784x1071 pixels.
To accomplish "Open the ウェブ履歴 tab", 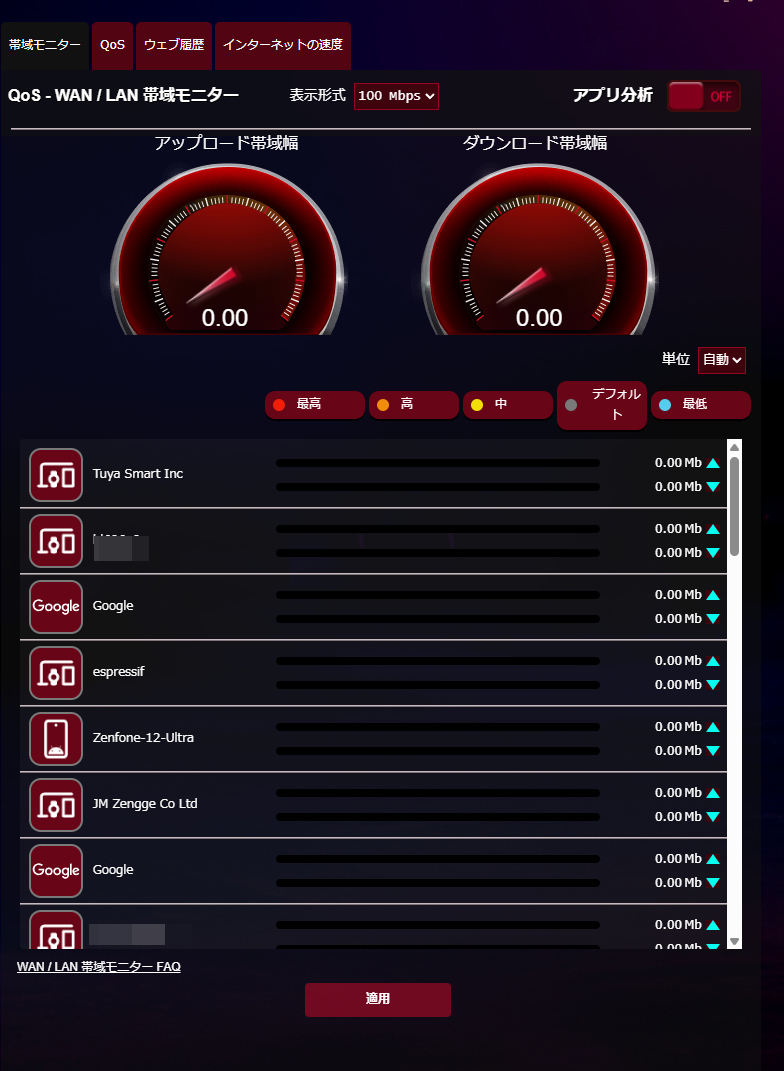I will 174,46.
